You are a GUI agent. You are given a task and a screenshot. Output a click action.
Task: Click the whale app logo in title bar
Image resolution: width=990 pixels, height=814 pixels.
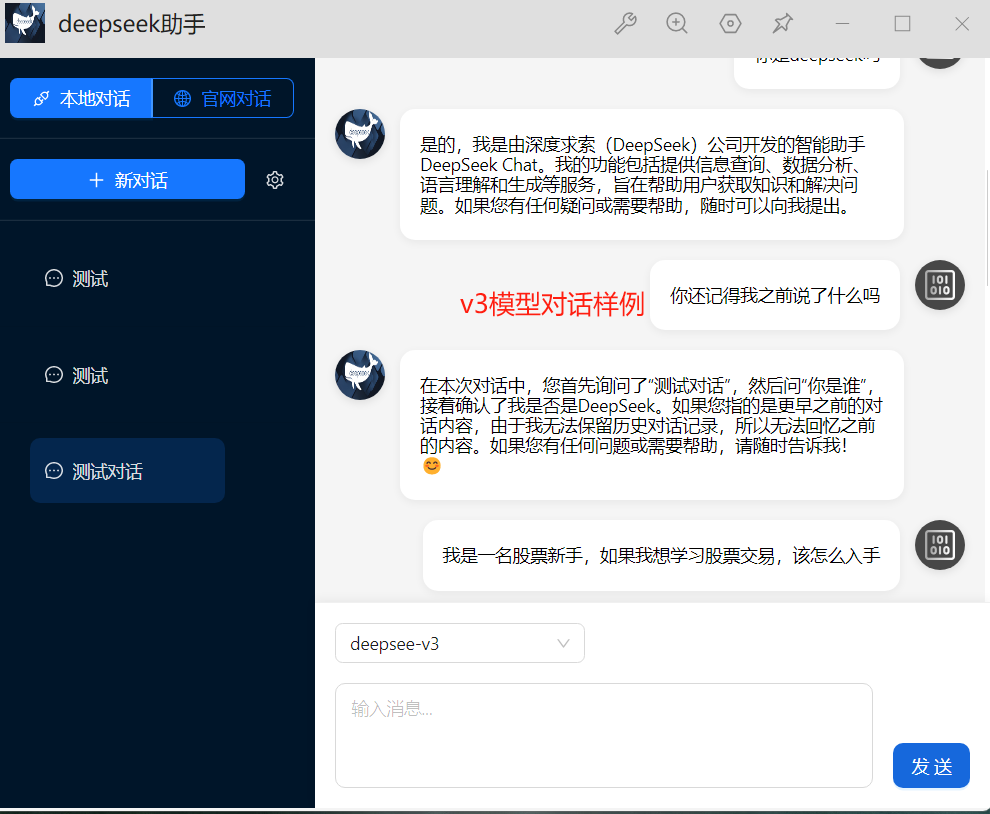tap(25, 23)
